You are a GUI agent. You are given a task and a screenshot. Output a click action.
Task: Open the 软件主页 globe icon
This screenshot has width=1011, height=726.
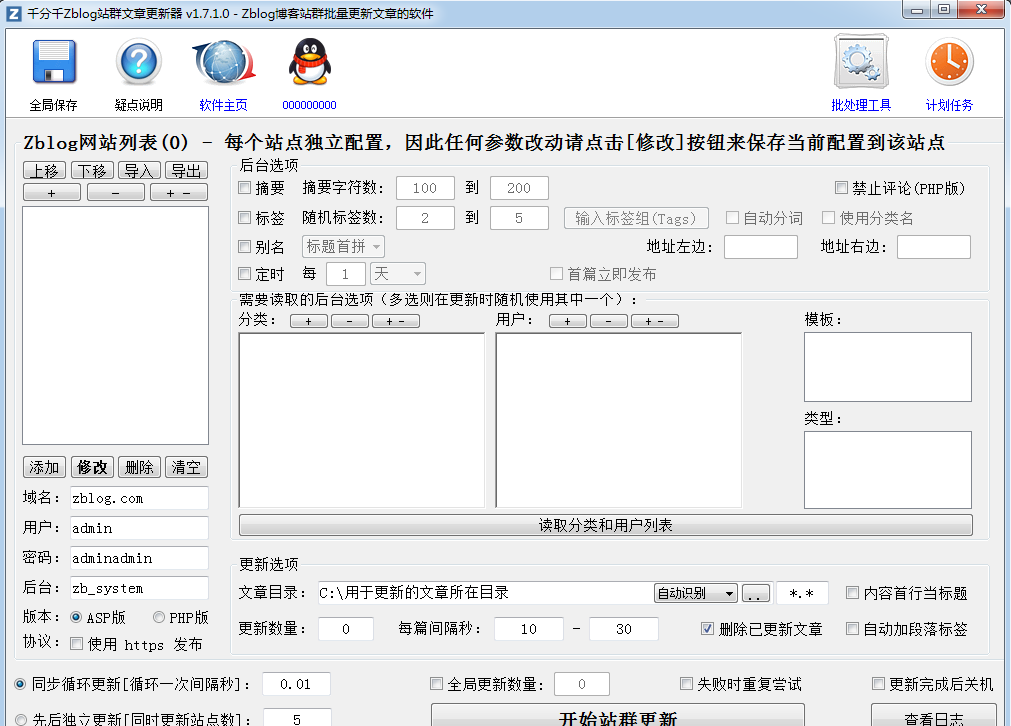point(224,62)
